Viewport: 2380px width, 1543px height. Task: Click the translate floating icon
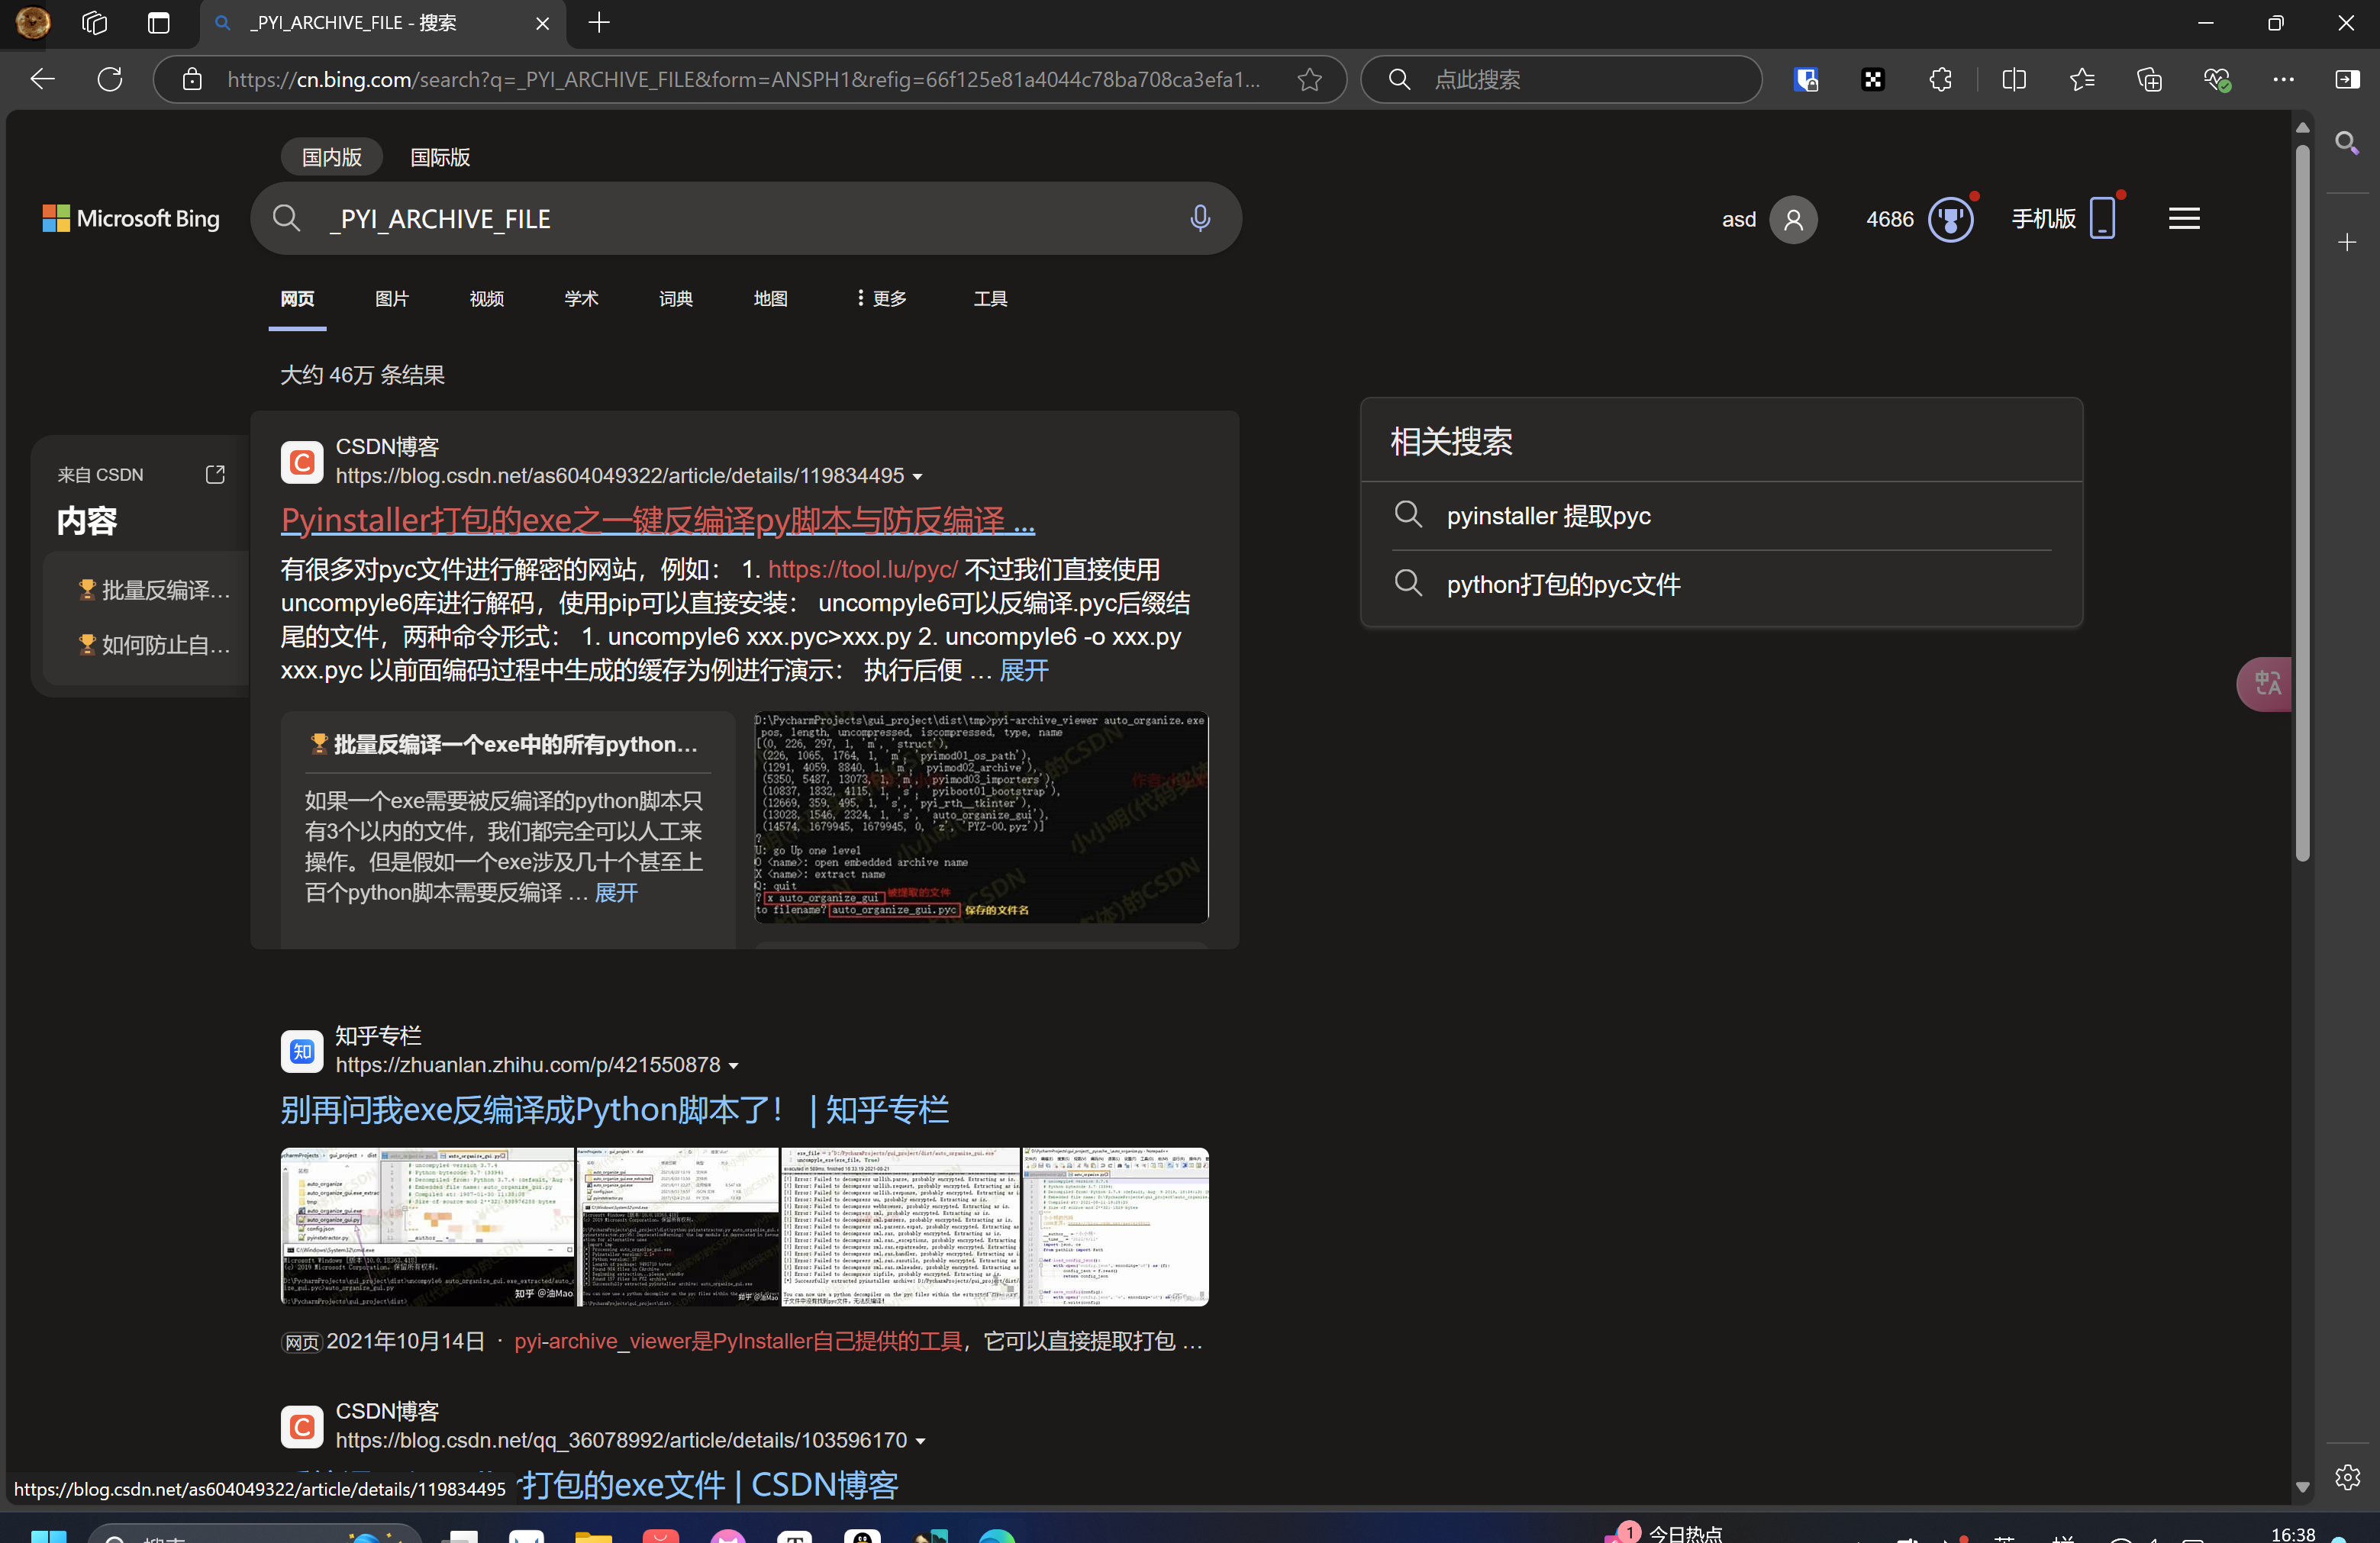click(2264, 684)
